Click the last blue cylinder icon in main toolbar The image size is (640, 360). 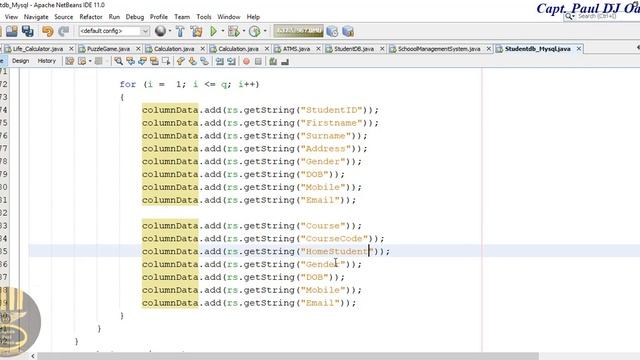tap(348, 31)
